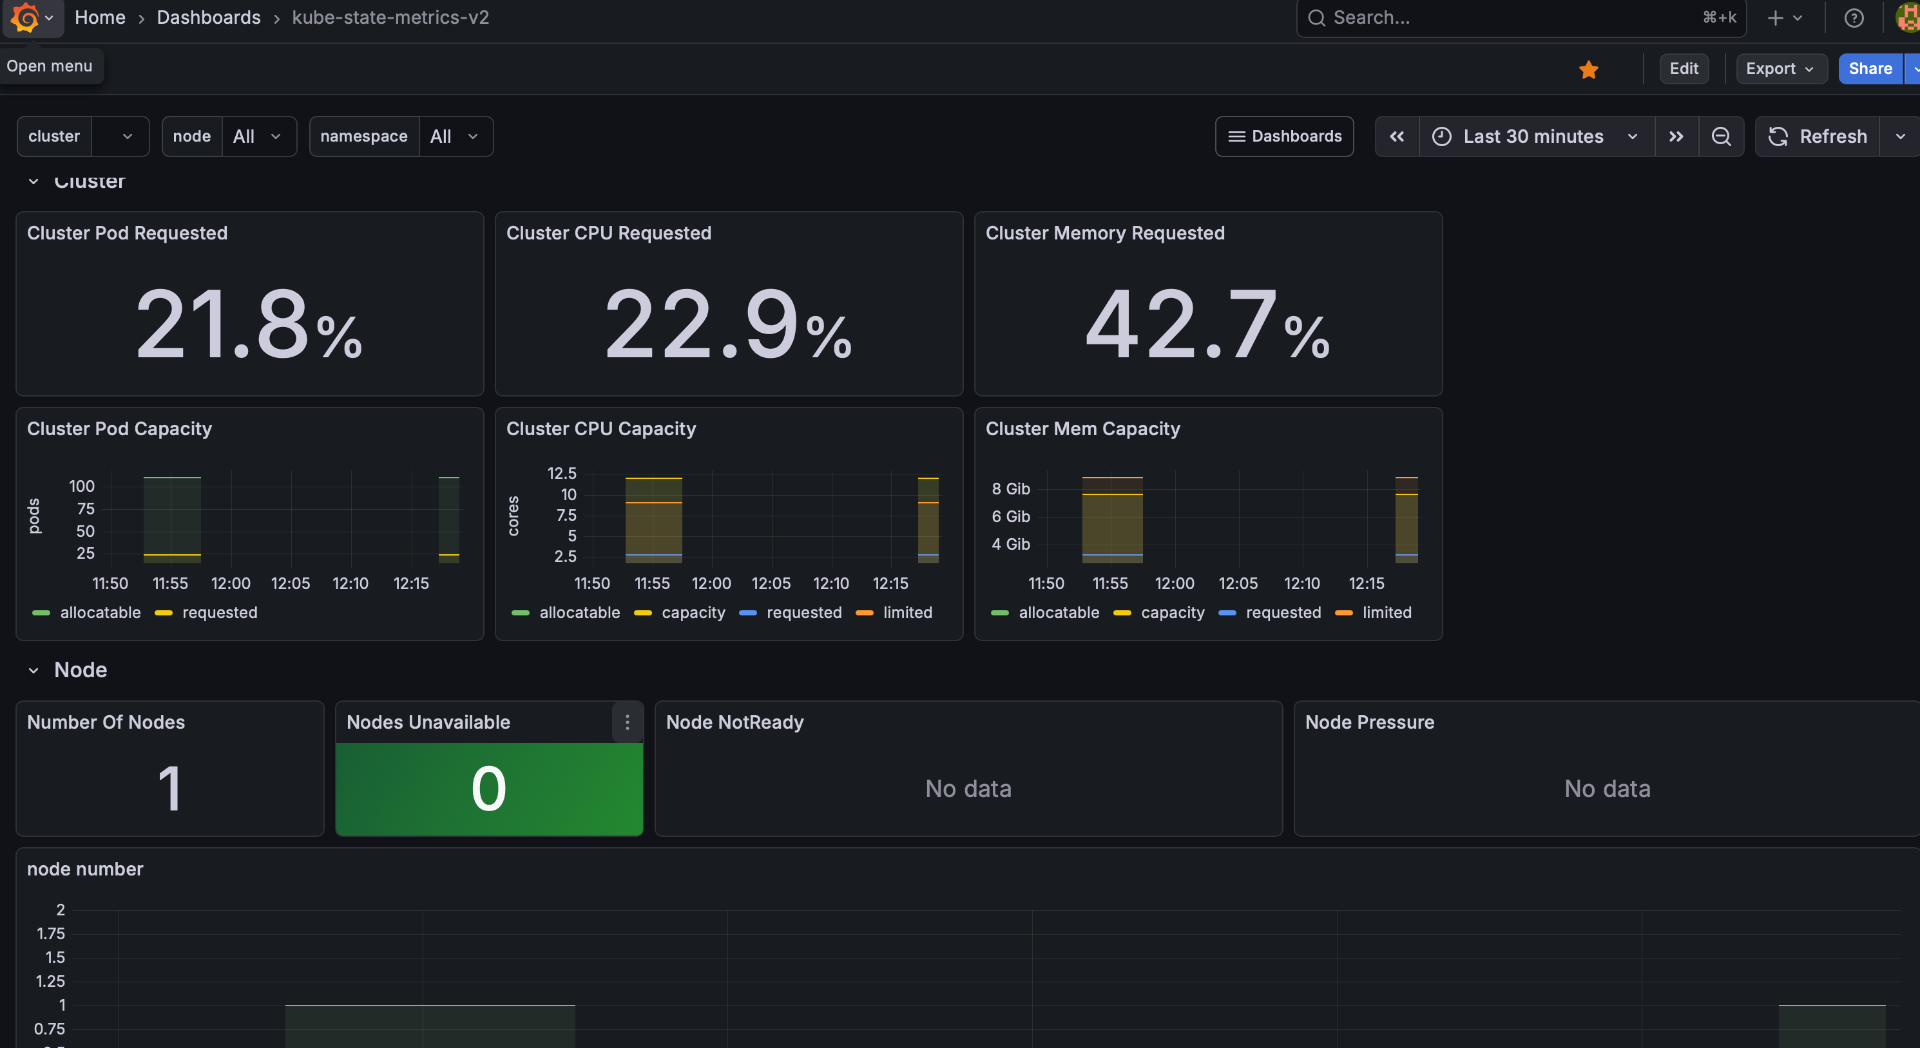Click node number panel title
The image size is (1920, 1048).
click(x=85, y=869)
